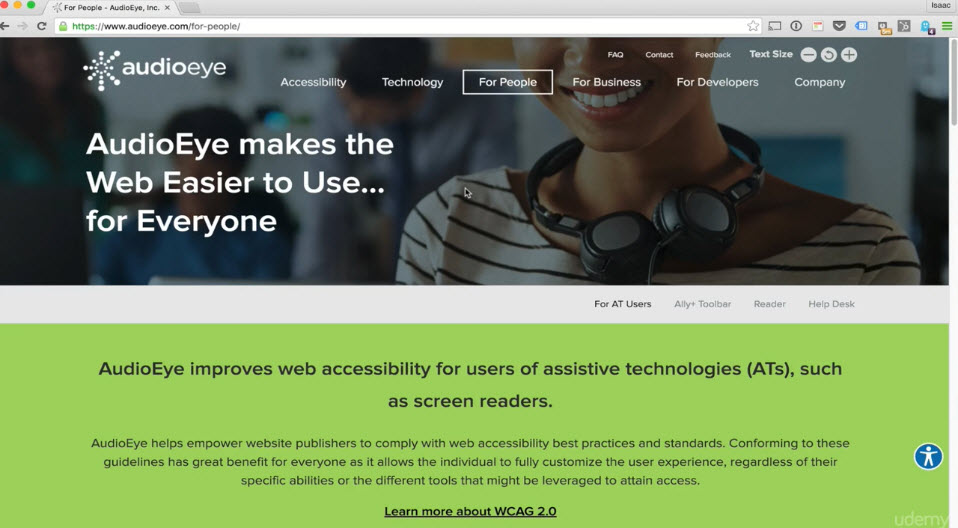Open the Technology nav menu
Screen dimensions: 958x528
(412, 82)
